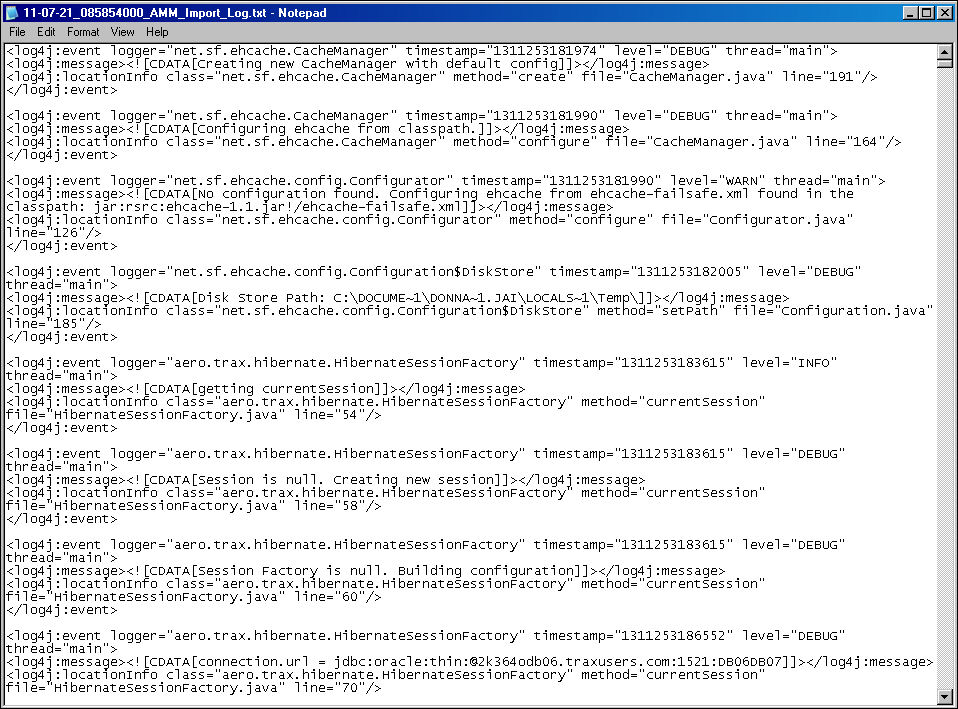Close the Notepad window
958x709 pixels.
[944, 13]
